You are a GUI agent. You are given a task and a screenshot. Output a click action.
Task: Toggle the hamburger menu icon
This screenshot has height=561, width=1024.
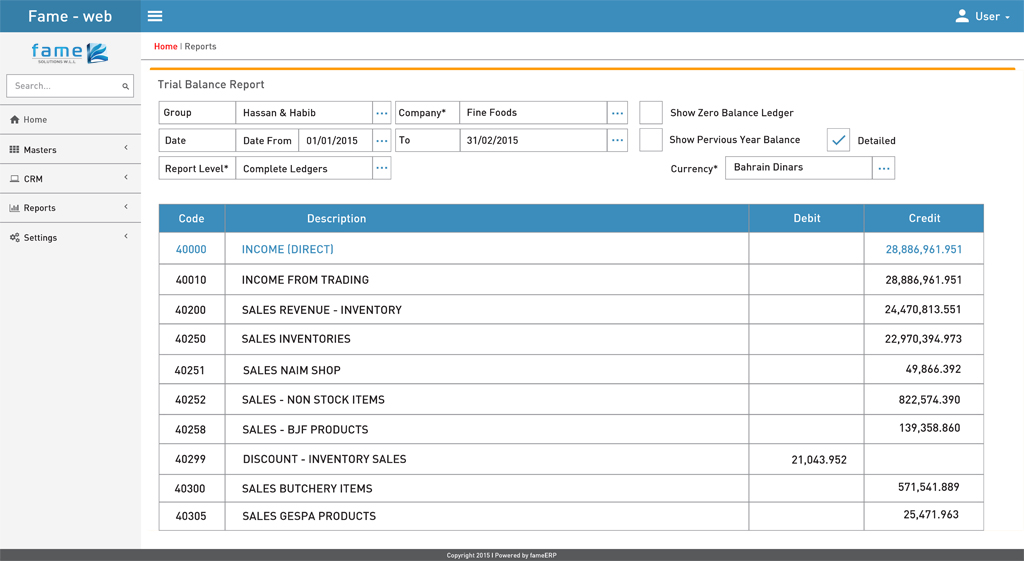click(155, 16)
